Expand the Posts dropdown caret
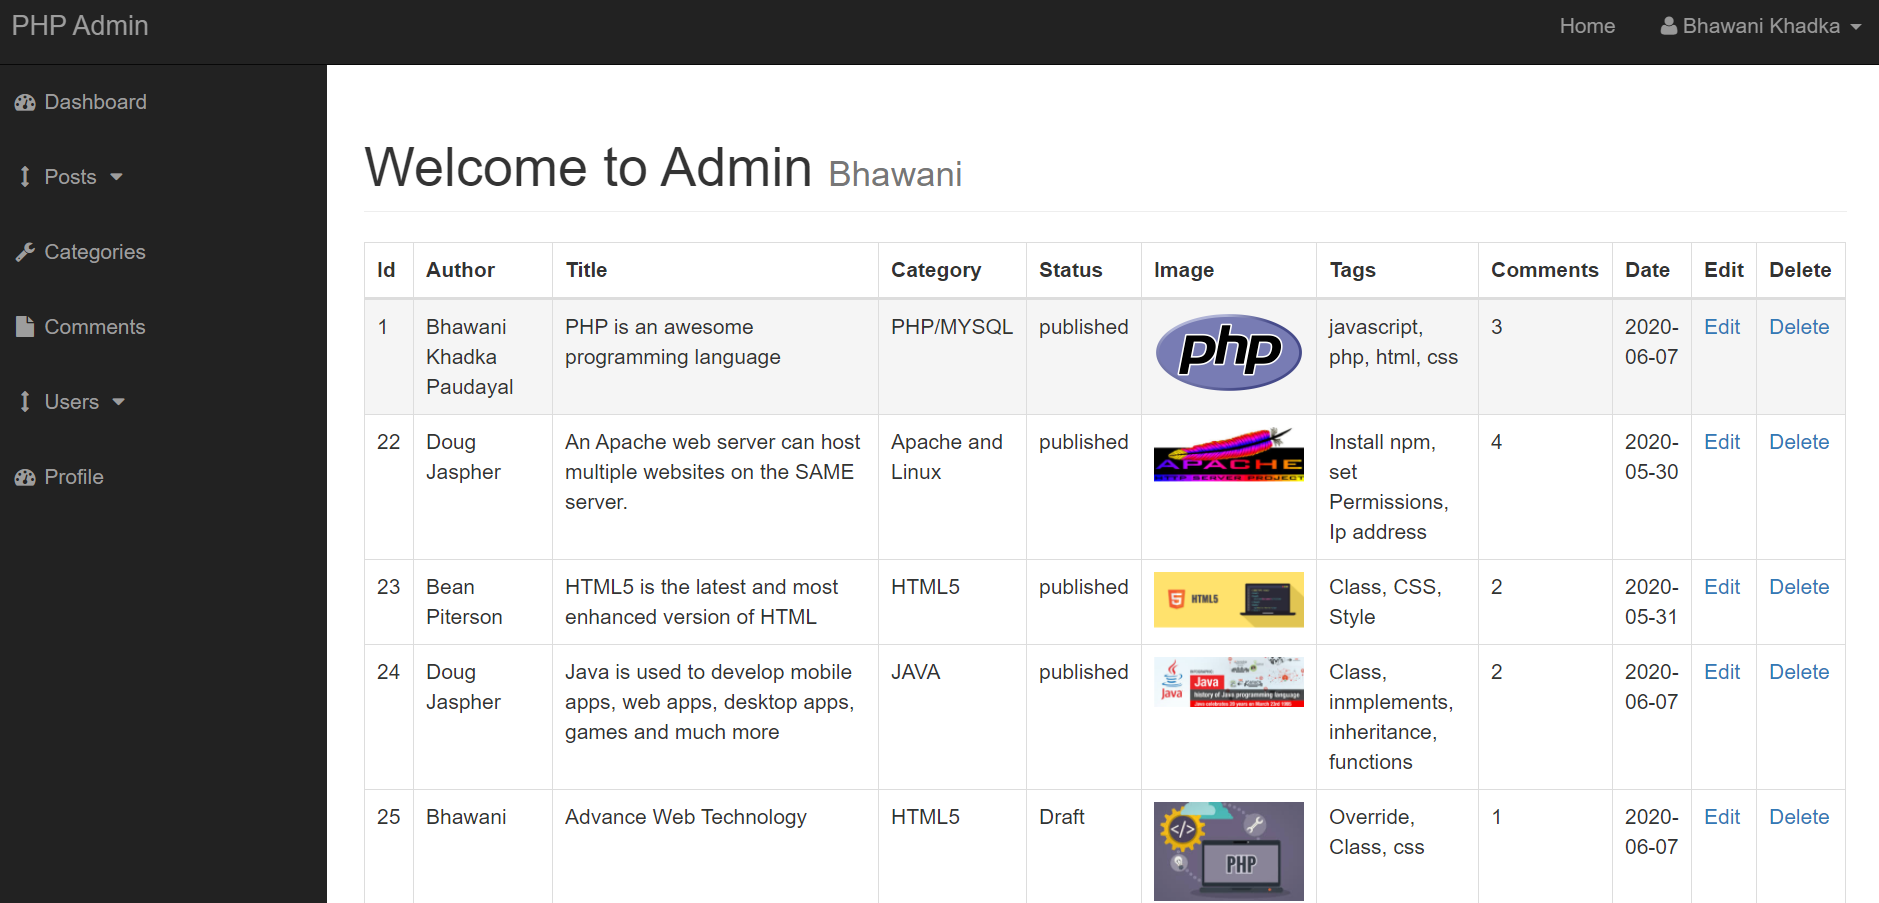Viewport: 1879px width, 903px height. (117, 177)
